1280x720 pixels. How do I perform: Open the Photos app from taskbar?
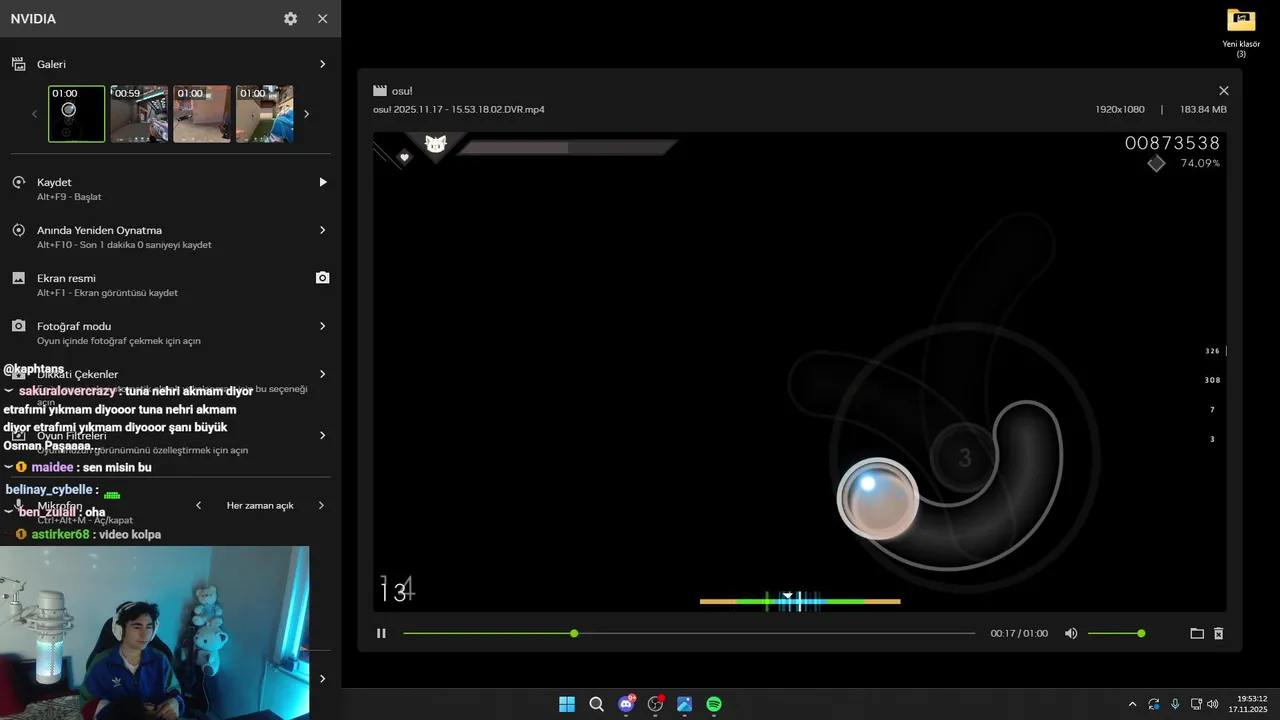pyautogui.click(x=684, y=704)
